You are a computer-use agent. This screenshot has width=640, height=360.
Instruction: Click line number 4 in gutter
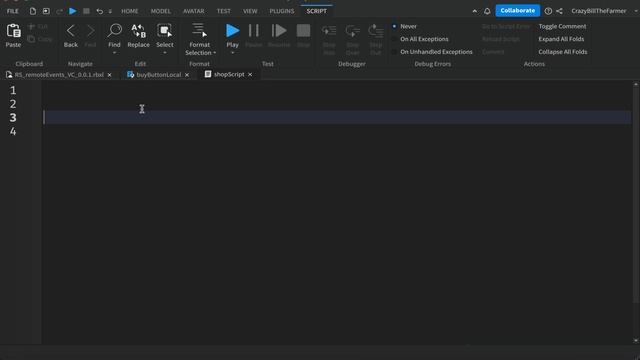pyautogui.click(x=13, y=131)
